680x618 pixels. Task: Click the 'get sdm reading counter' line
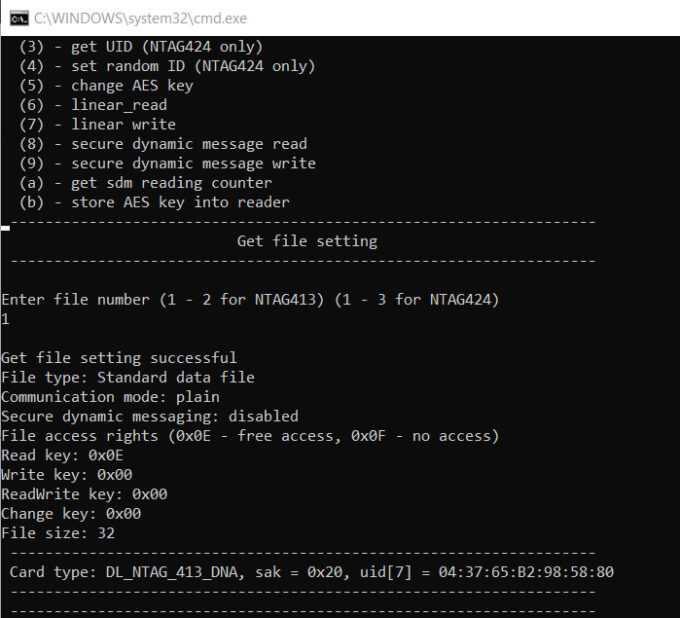pyautogui.click(x=146, y=183)
